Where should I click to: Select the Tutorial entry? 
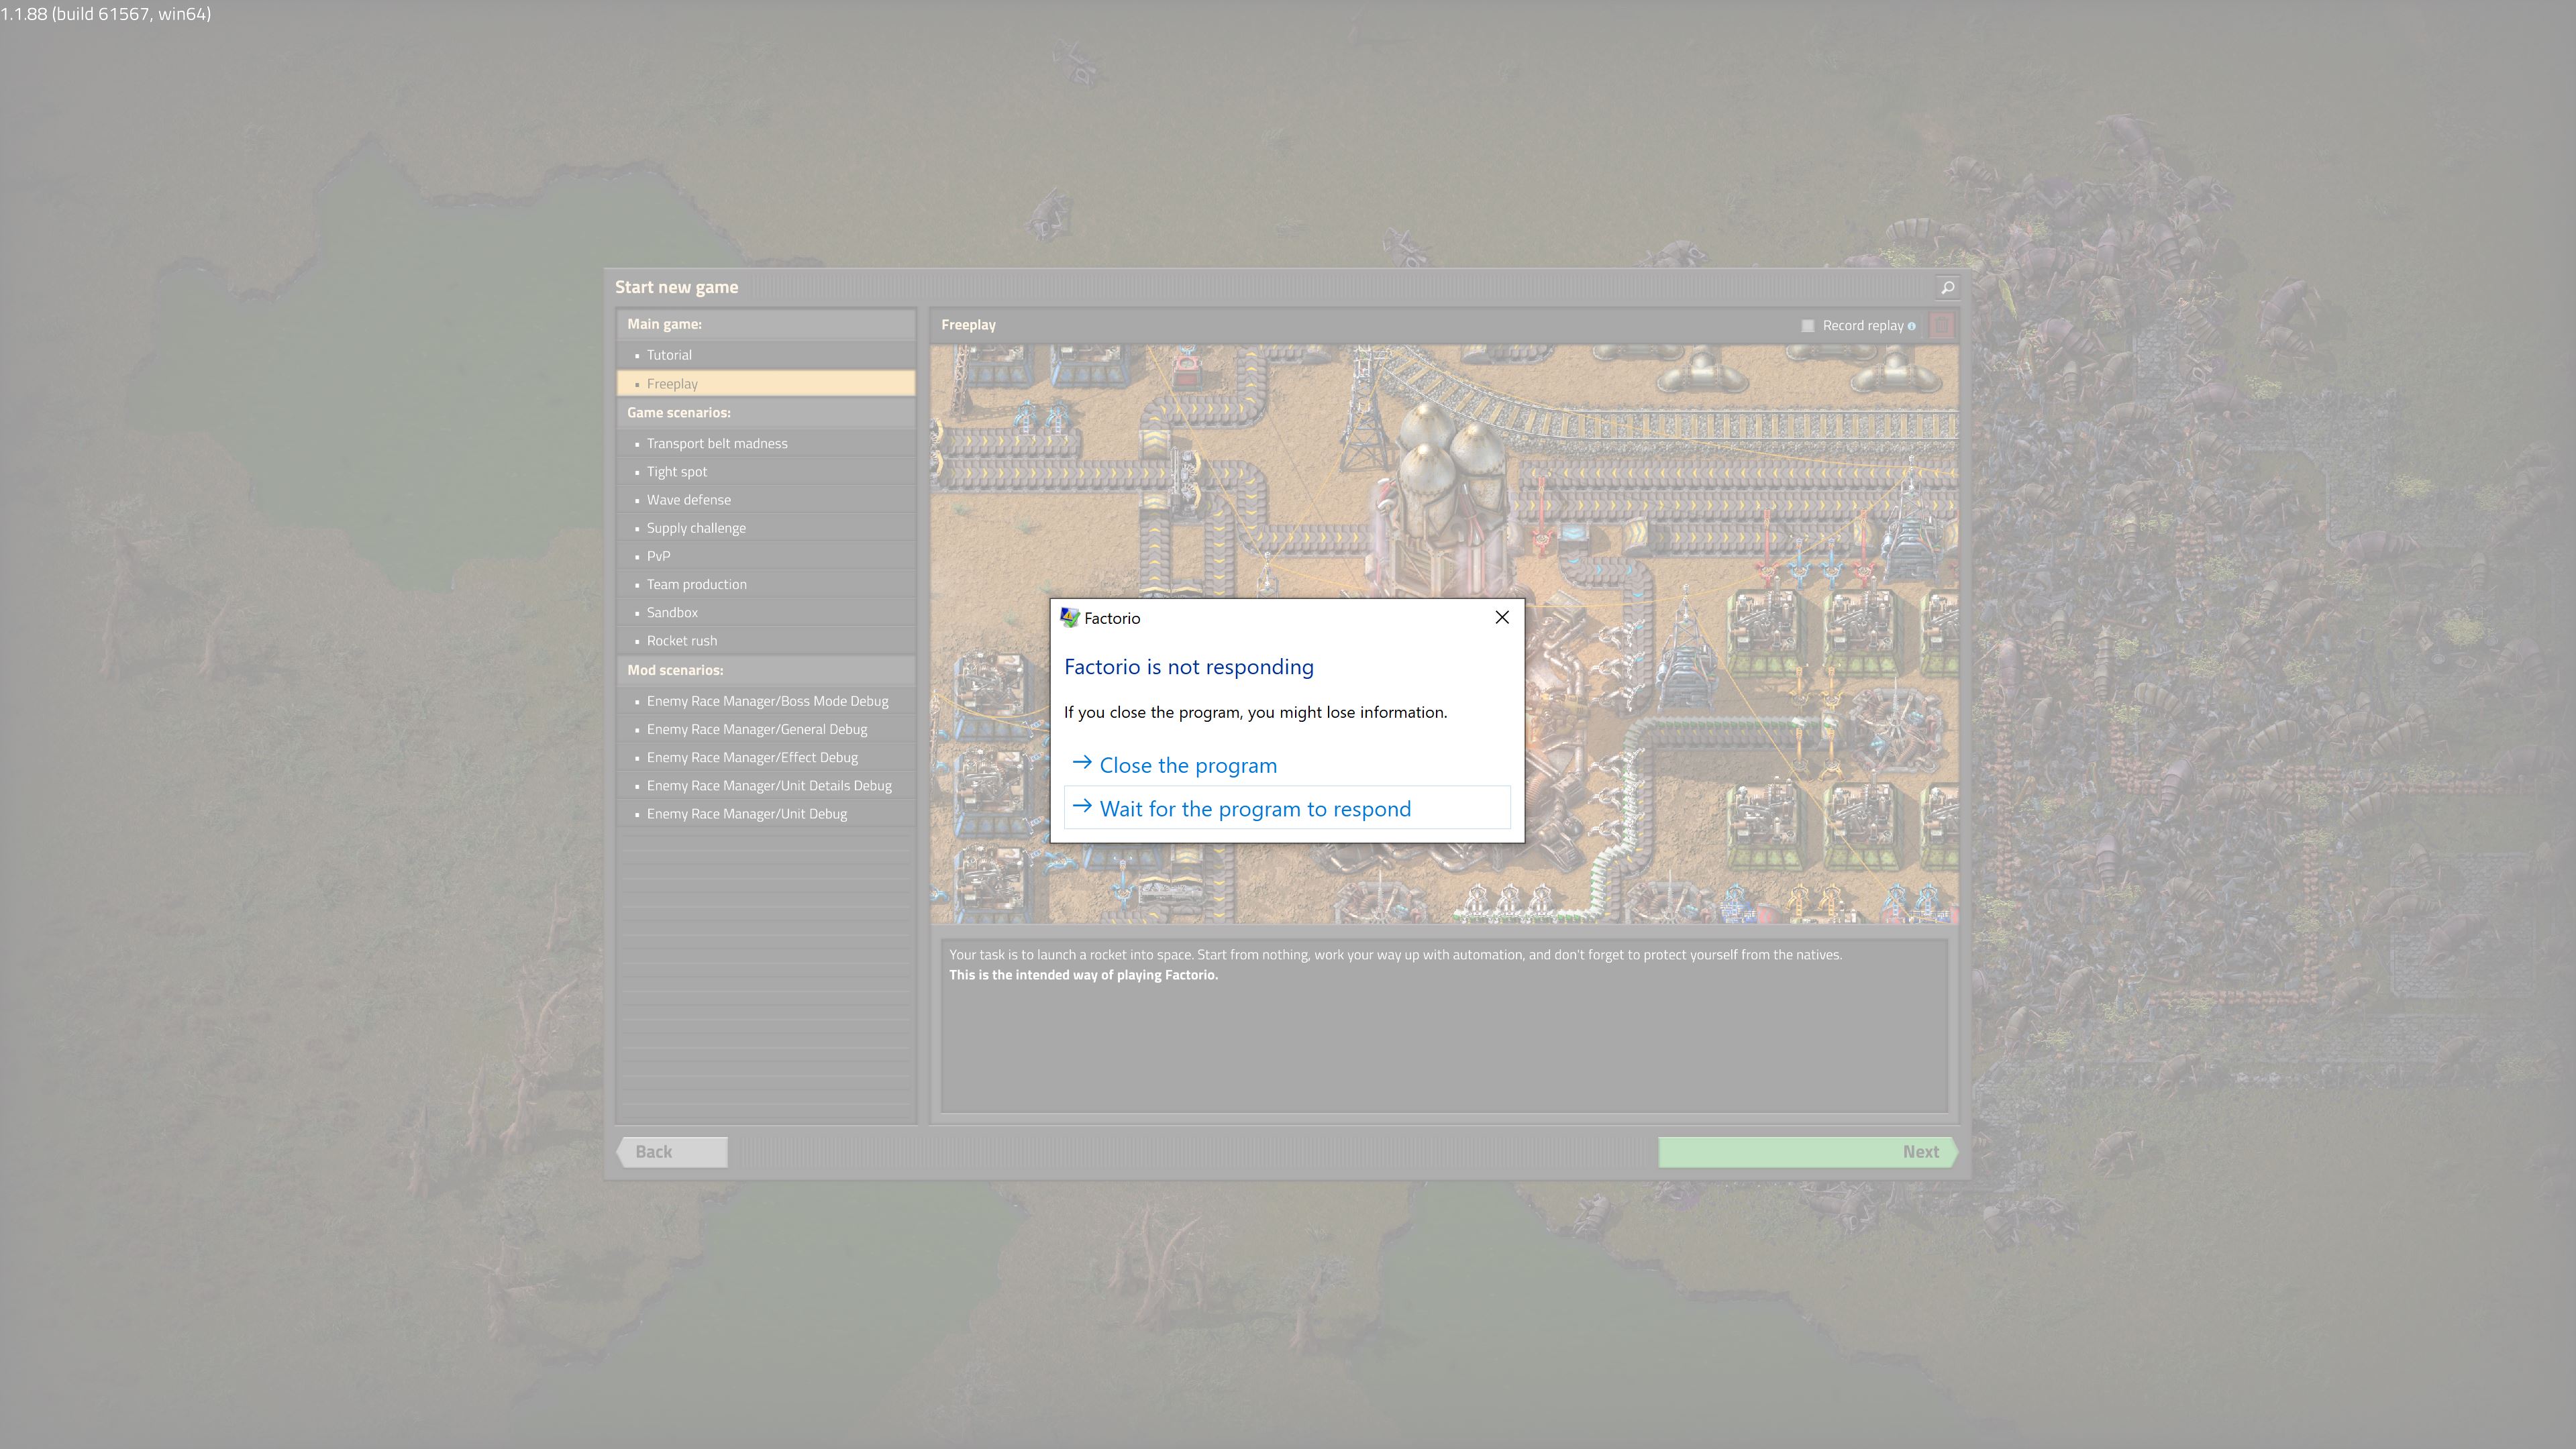766,355
